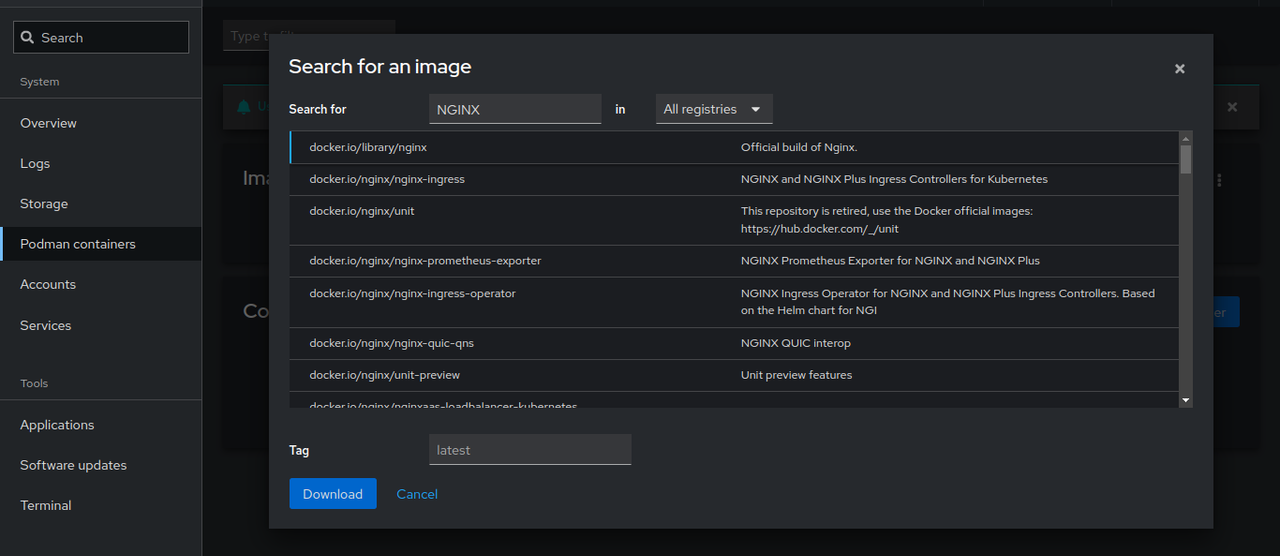This screenshot has height=556, width=1280.
Task: Click the NGINX QUIC interop description
Action: point(796,343)
